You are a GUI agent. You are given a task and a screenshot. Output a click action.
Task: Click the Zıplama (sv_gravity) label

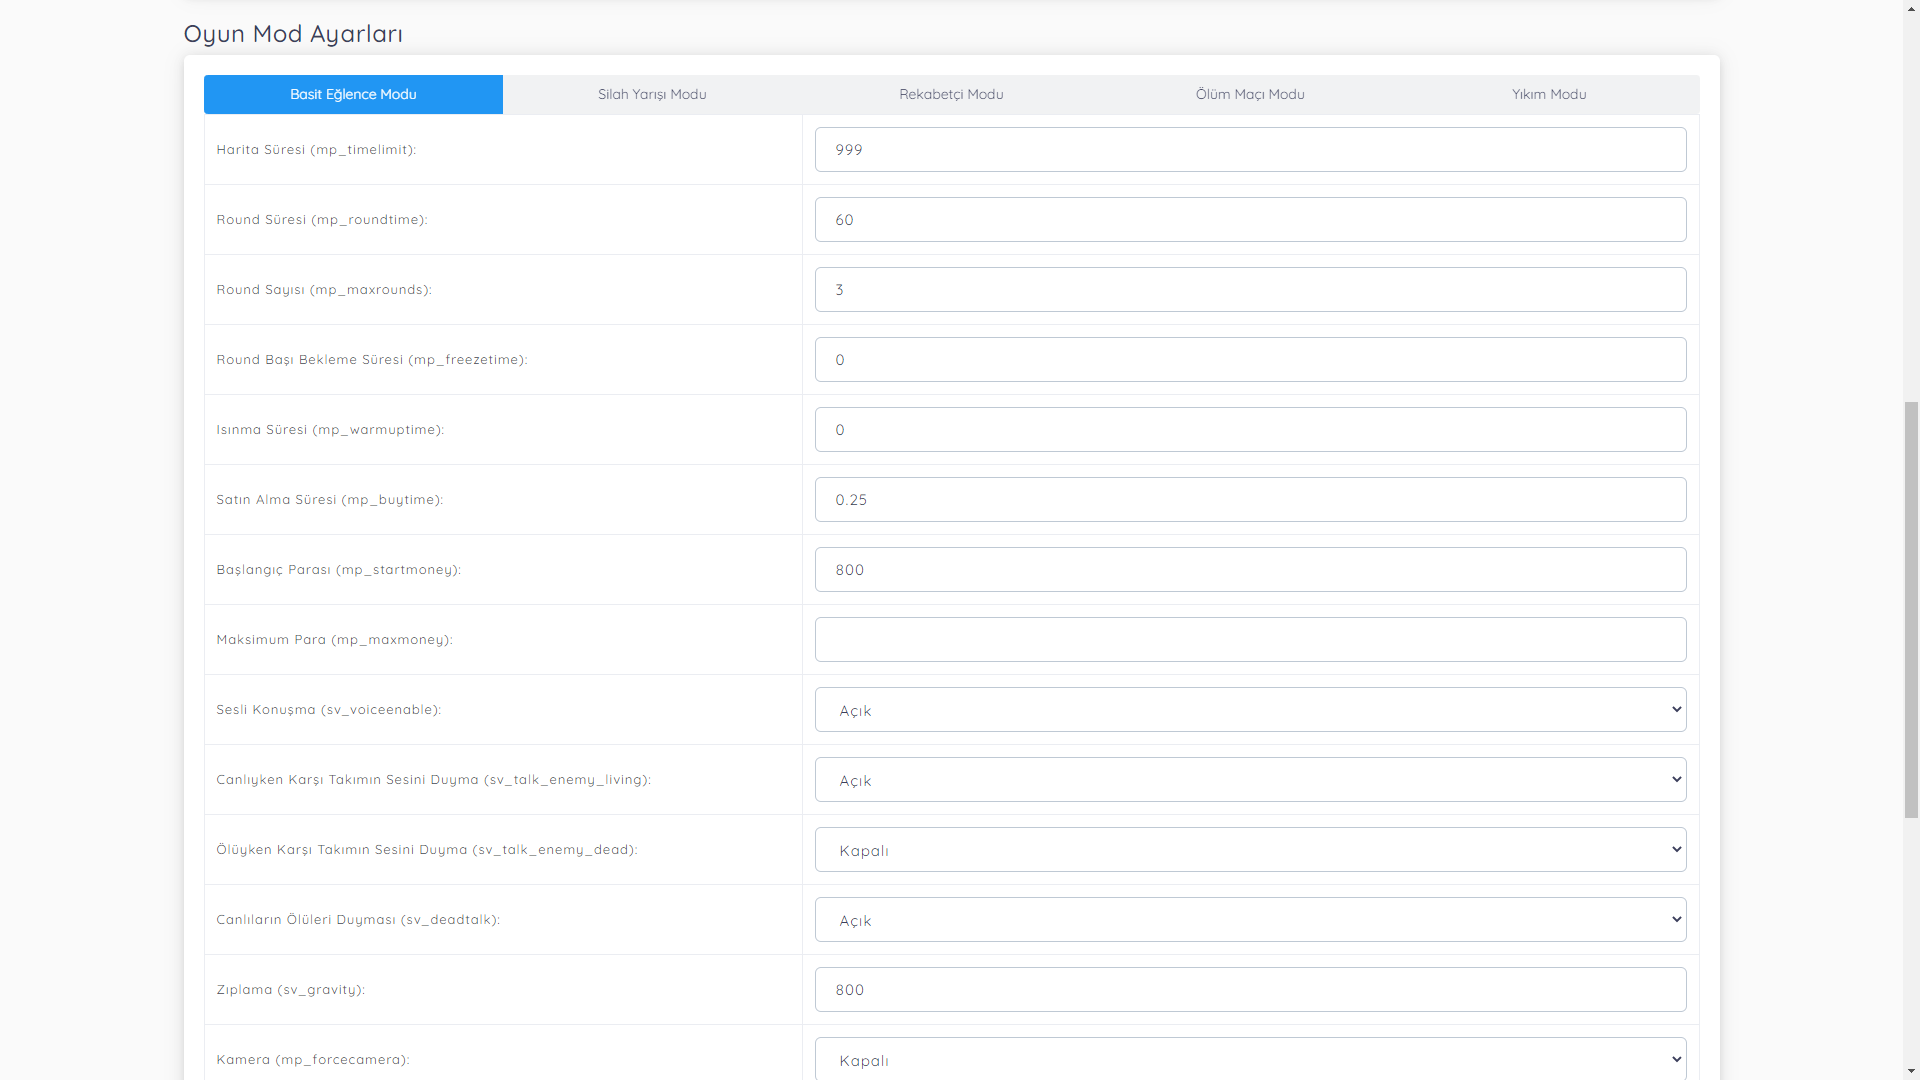click(291, 990)
